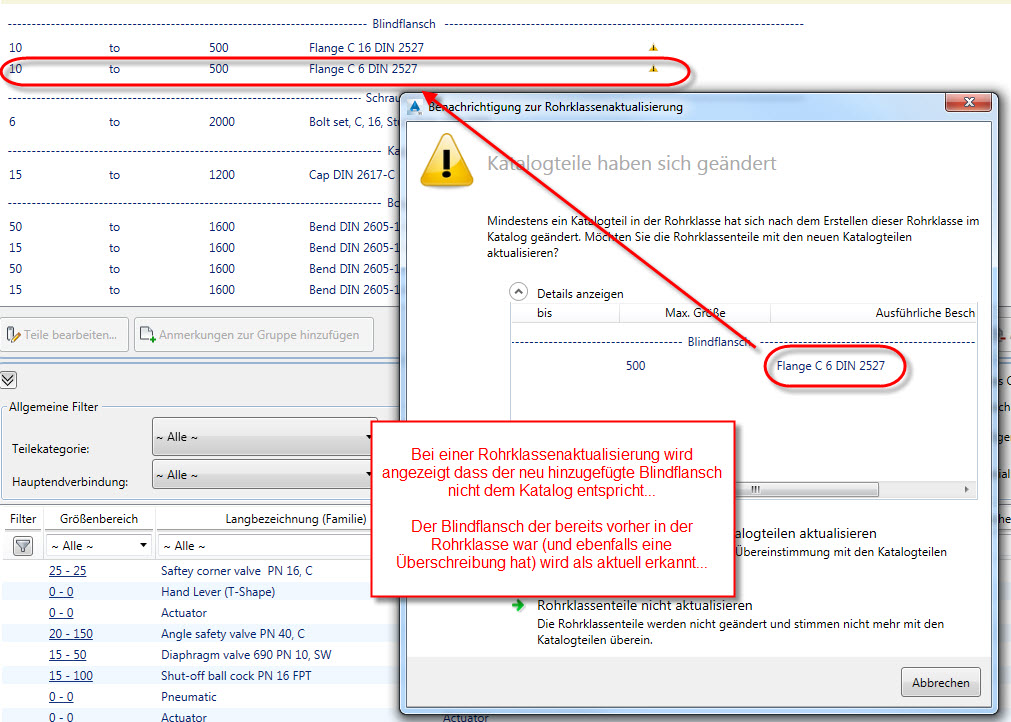This screenshot has width=1011, height=722.
Task: Click Anmerkungen zur Gruppe hinzufügen
Action: point(254,335)
